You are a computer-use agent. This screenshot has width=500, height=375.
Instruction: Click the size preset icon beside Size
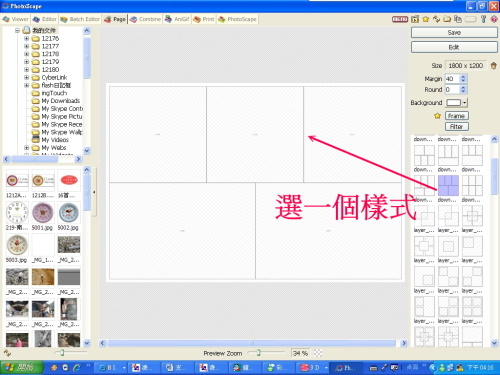click(494, 66)
